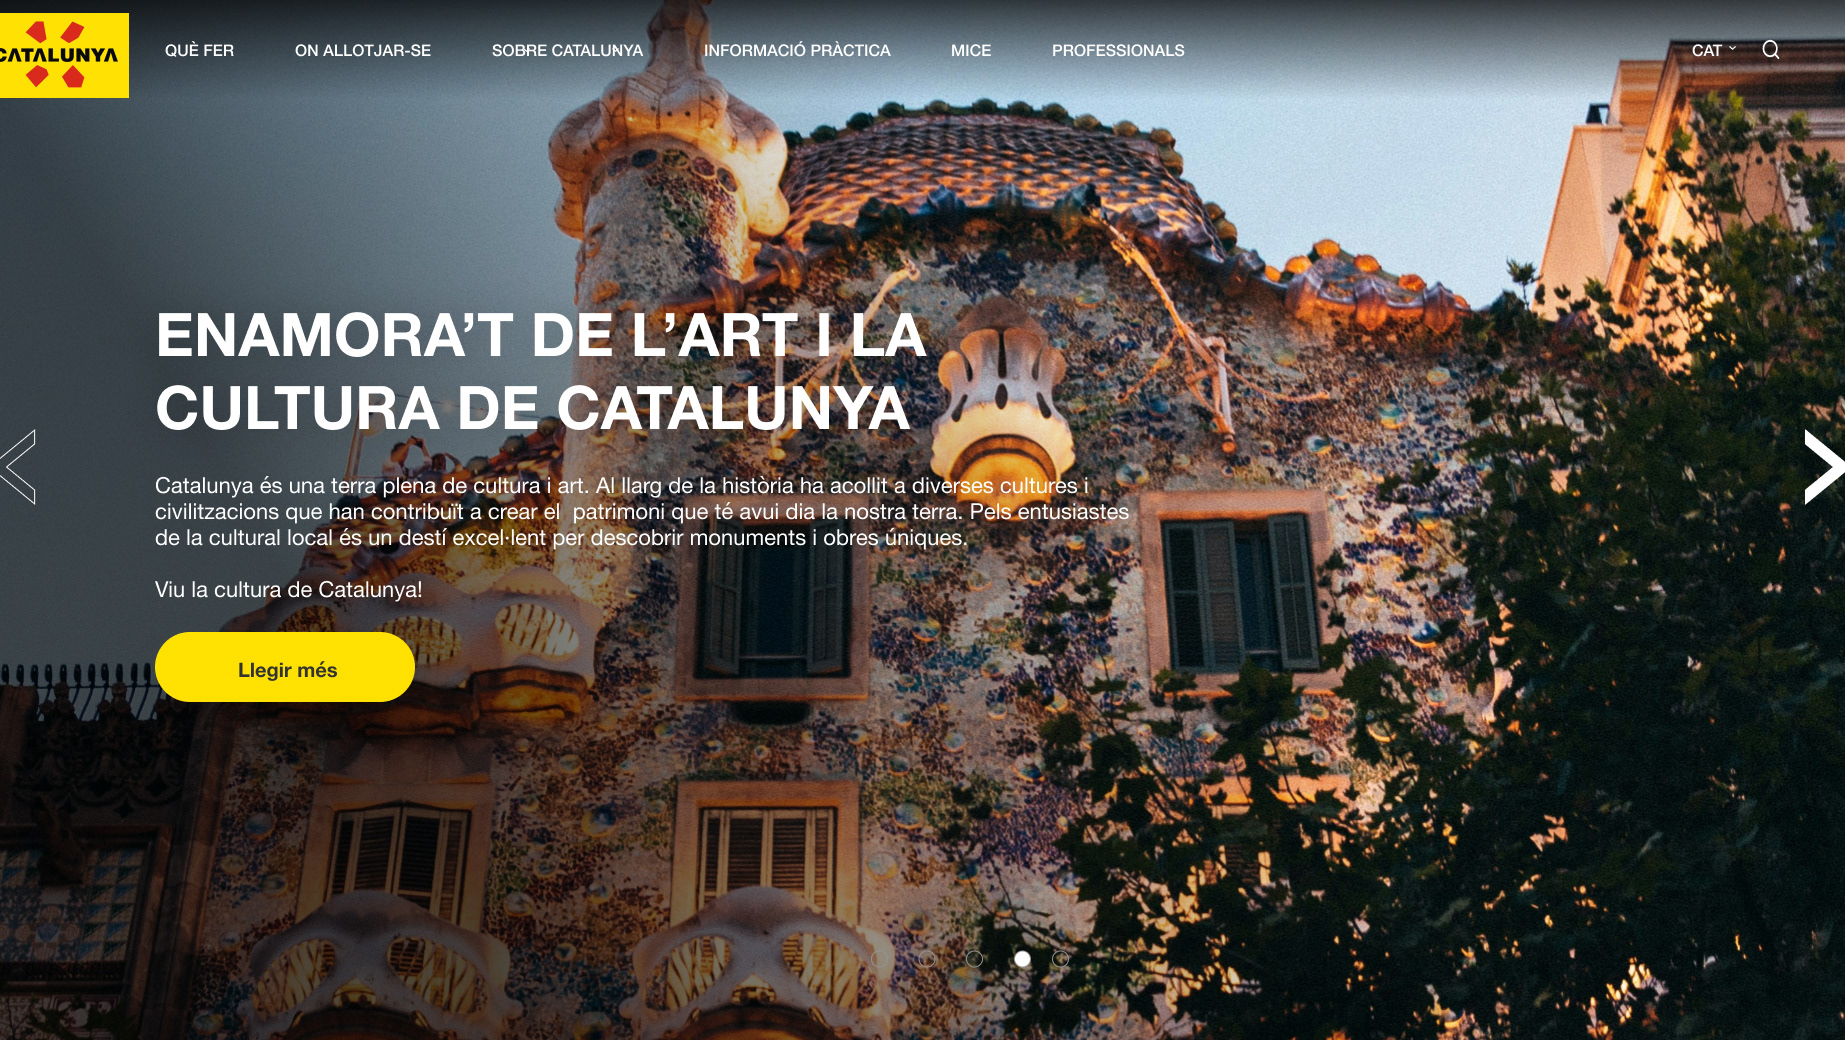Open the Sobre Catalunya menu
The width and height of the screenshot is (1845, 1040).
[567, 50]
